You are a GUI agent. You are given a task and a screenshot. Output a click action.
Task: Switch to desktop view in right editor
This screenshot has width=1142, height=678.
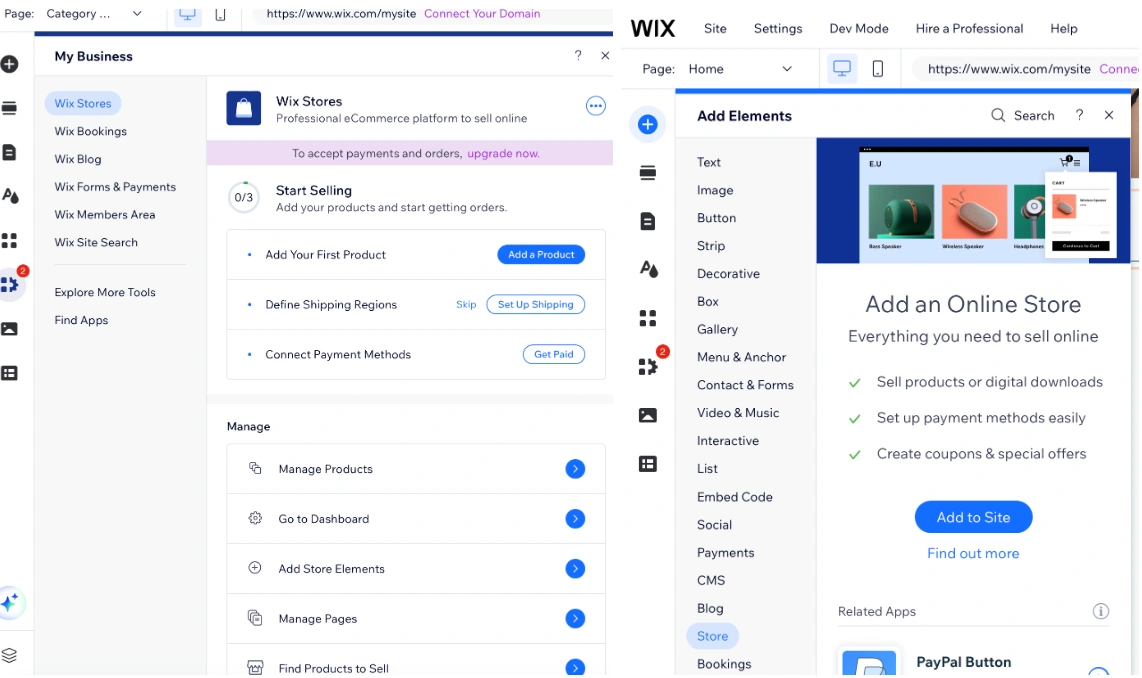click(842, 69)
